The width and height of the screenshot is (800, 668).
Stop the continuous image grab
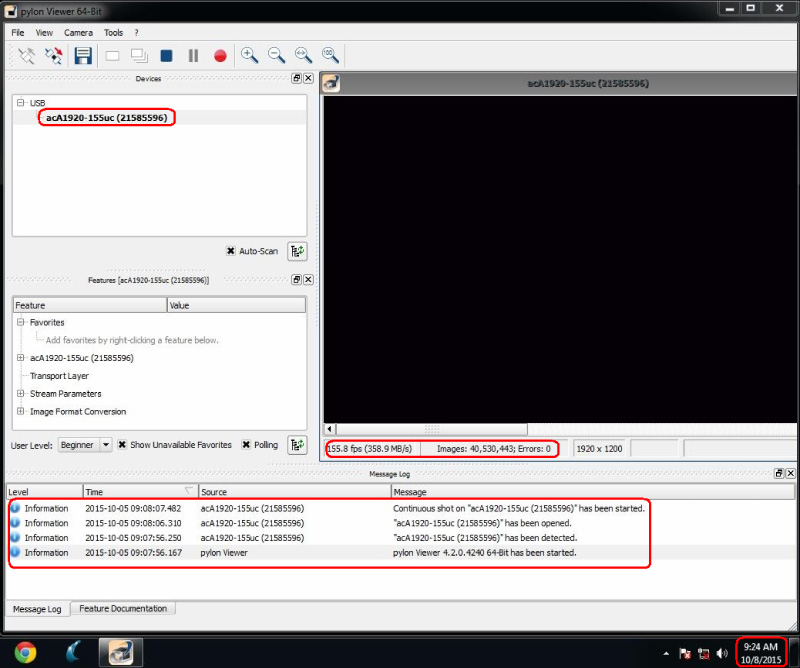tap(166, 56)
